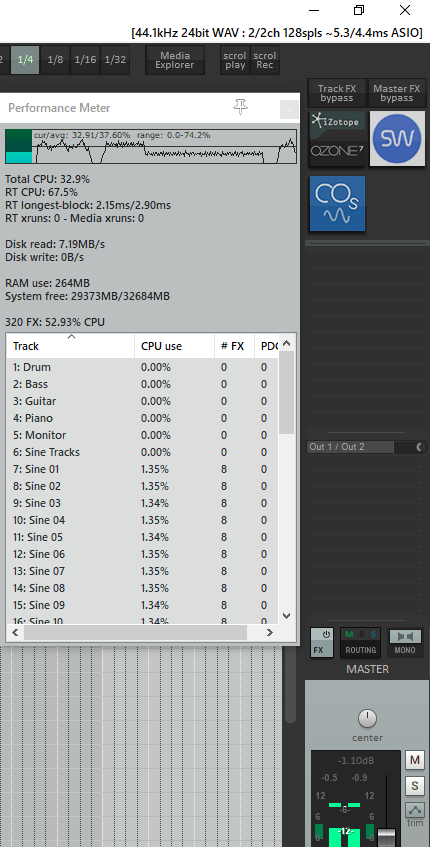Click Master FX bypass button
This screenshot has width=430, height=847.
[397, 93]
